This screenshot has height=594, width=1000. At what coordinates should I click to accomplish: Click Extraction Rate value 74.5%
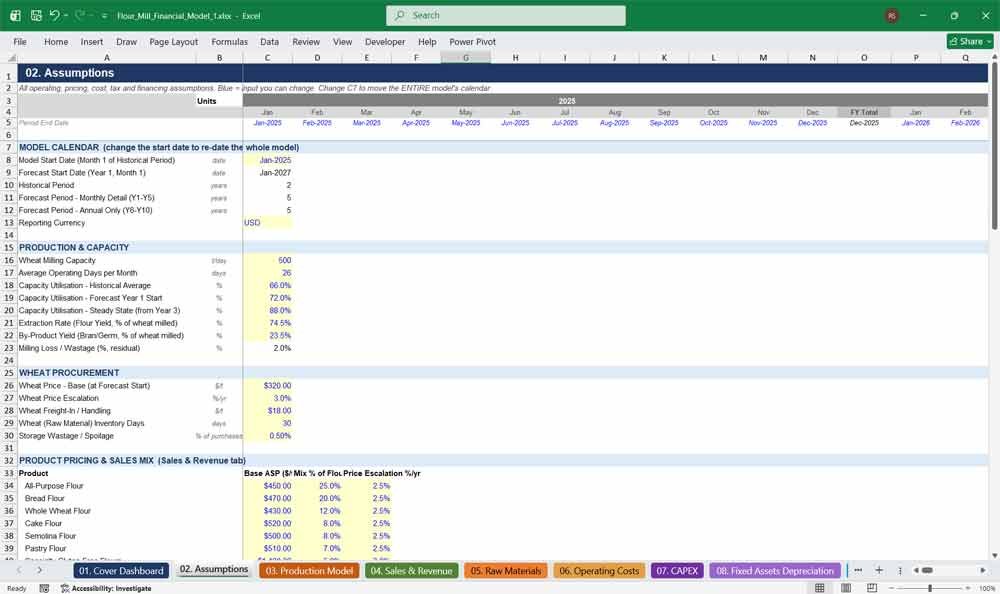tap(268, 323)
